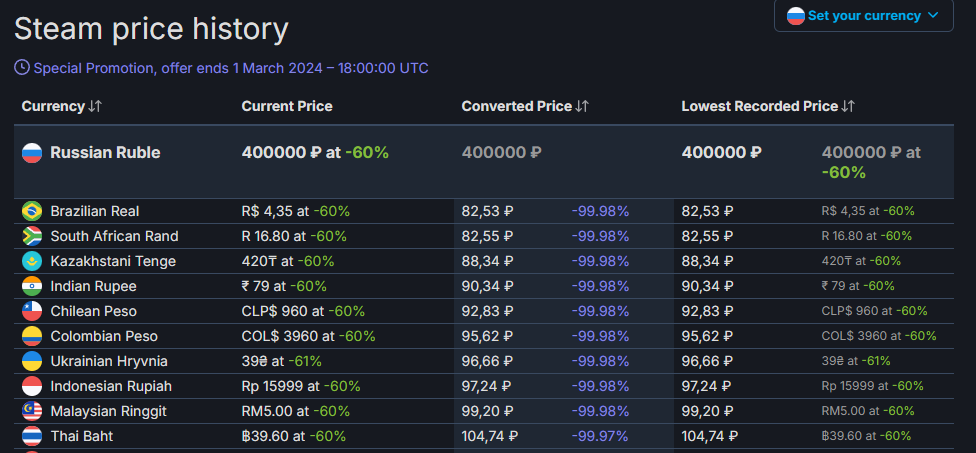Click the current price ₹ 79 at -60%
This screenshot has height=453, width=976.
tap(284, 286)
